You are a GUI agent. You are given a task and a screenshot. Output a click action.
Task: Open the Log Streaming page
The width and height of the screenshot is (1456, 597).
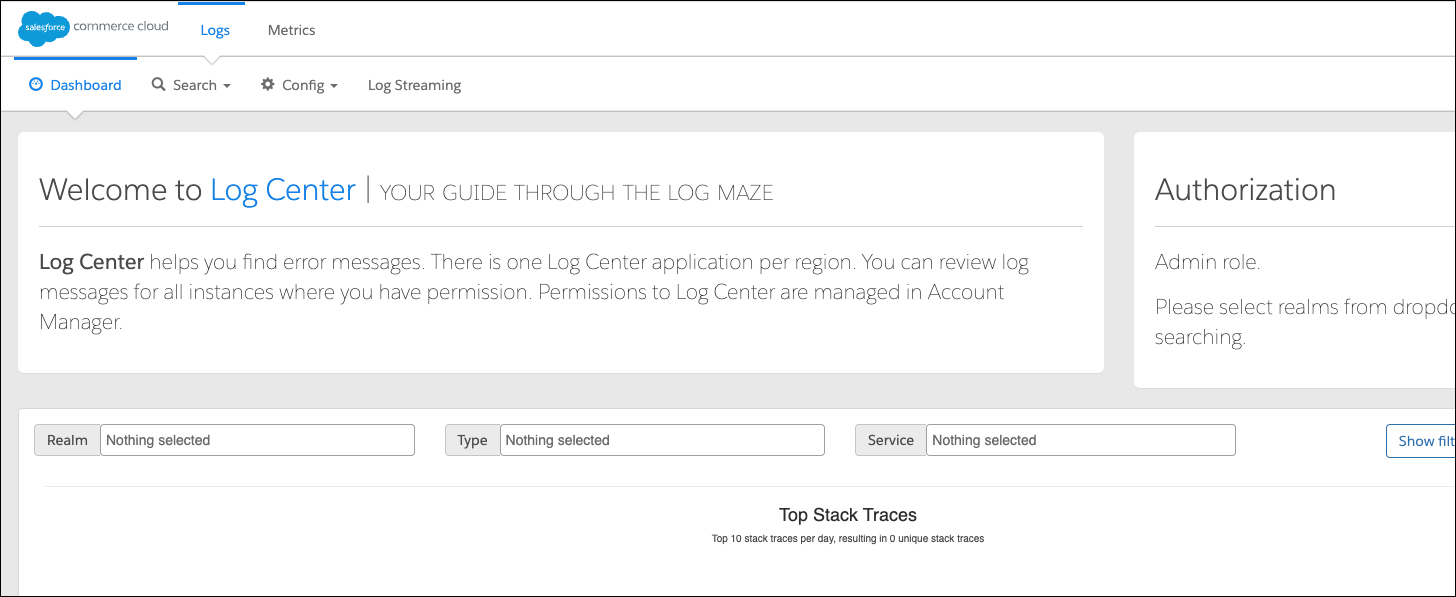point(414,85)
